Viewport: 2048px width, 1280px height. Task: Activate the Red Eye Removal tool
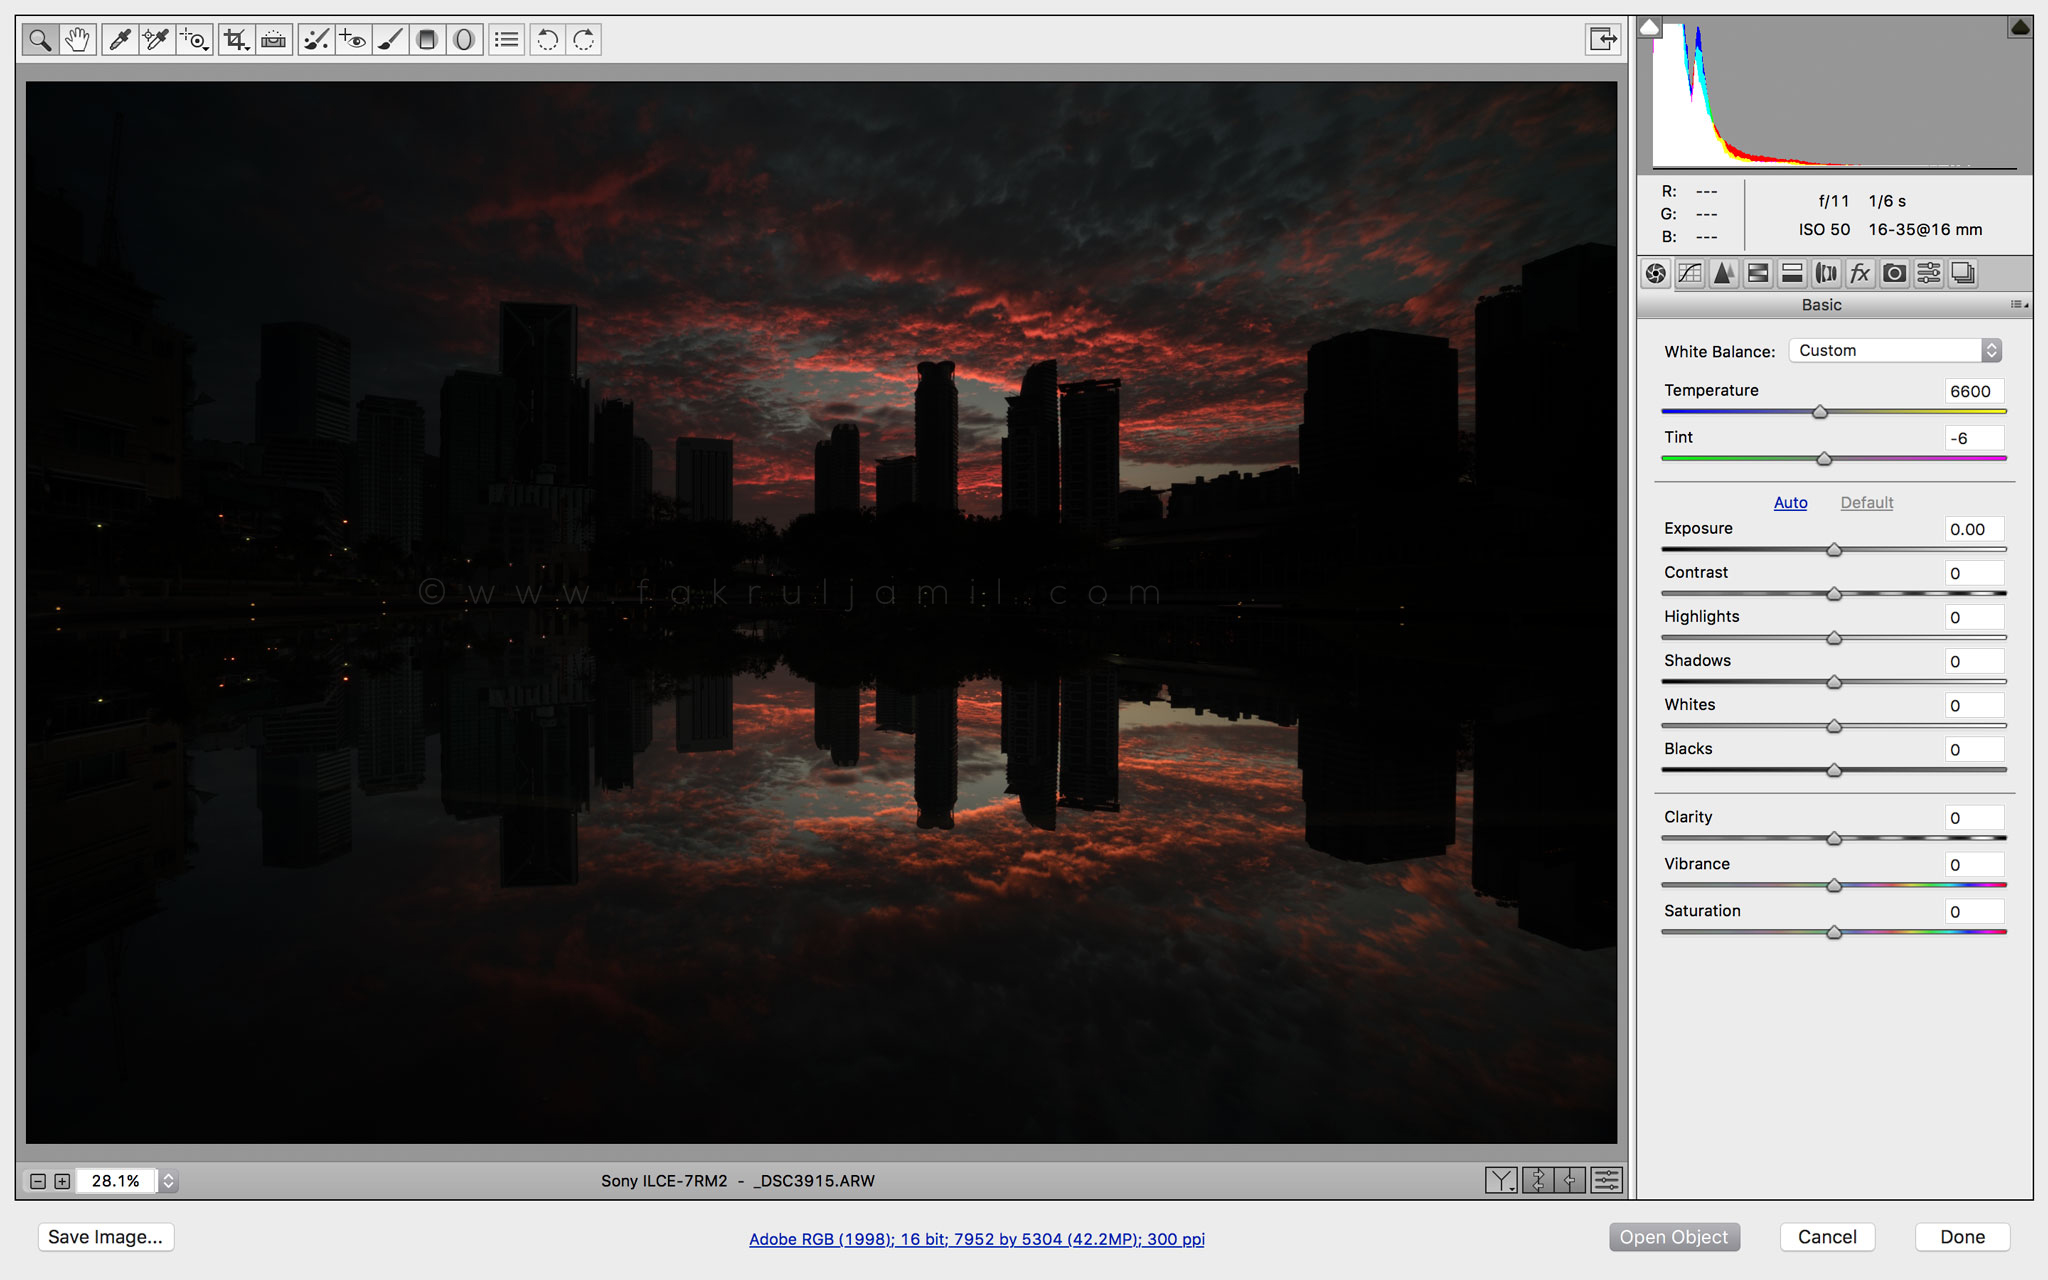(353, 40)
